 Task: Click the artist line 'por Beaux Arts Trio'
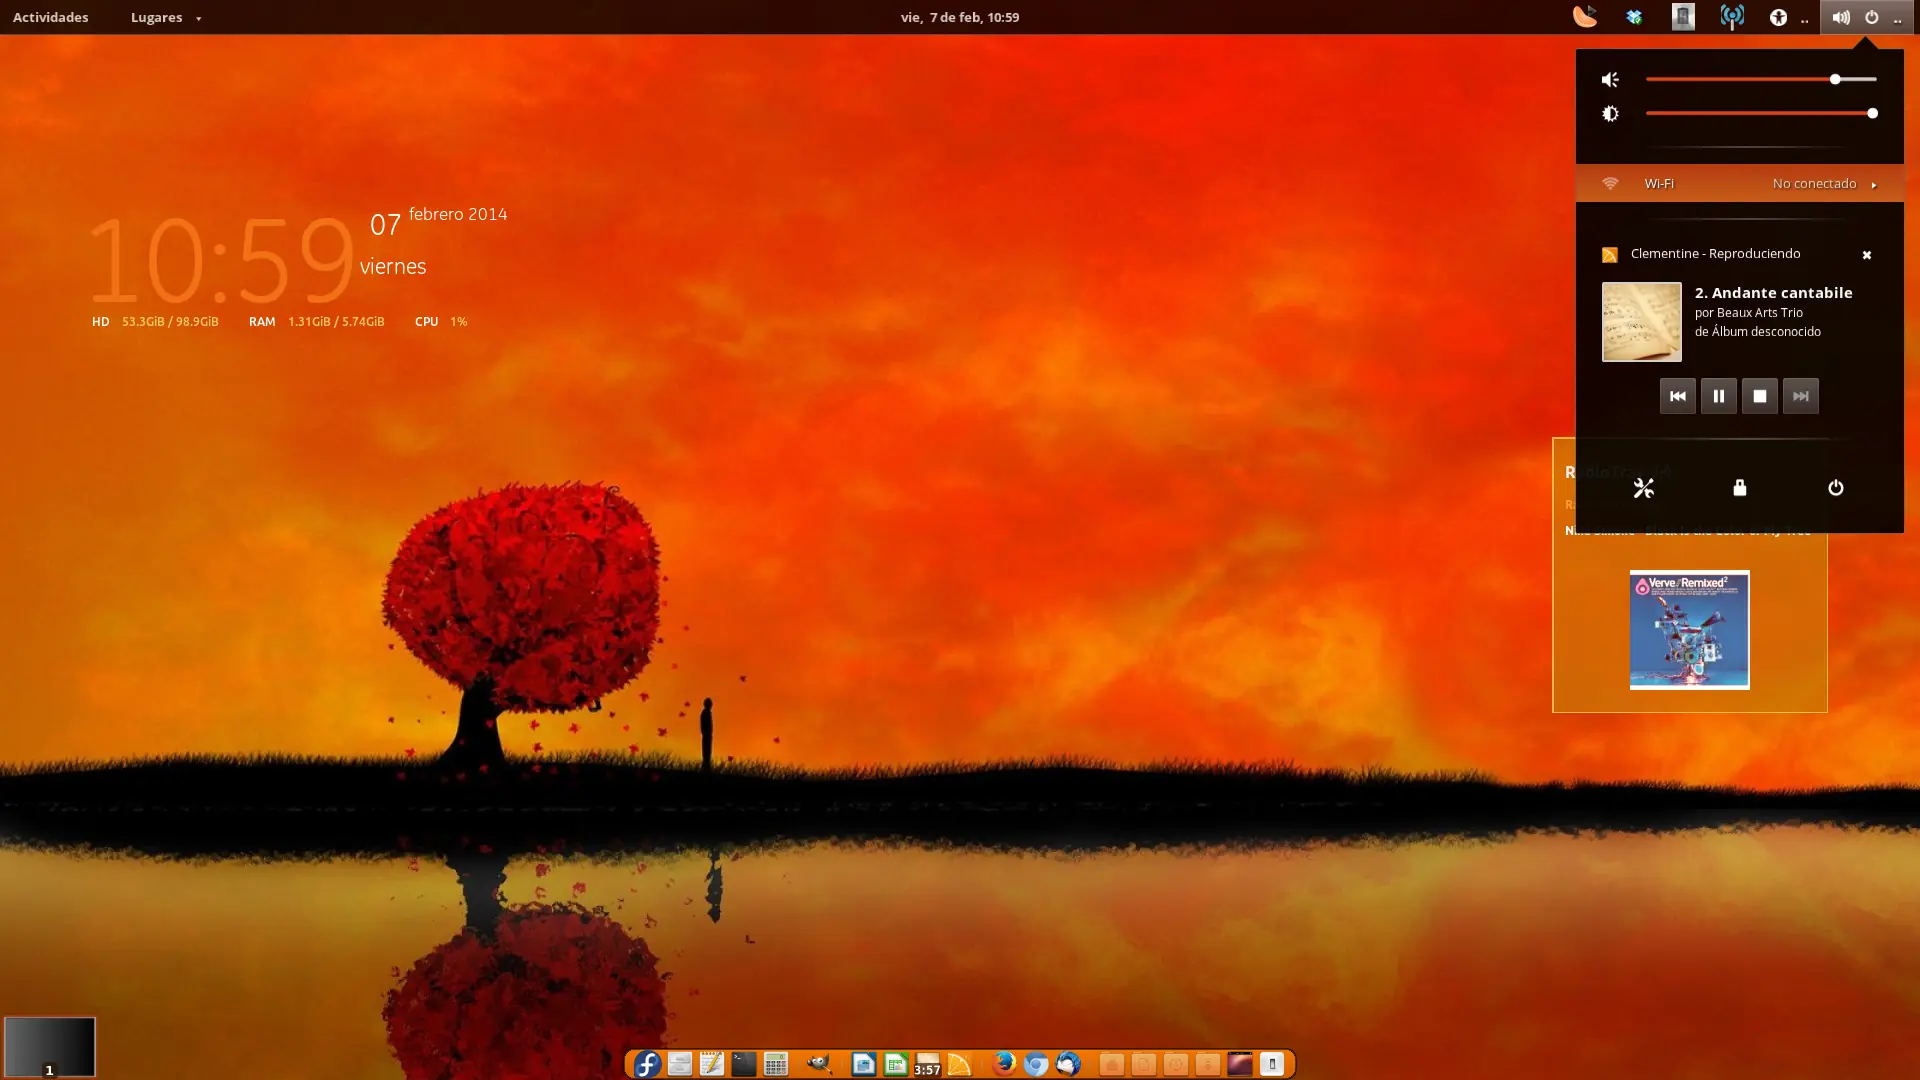pos(1749,313)
